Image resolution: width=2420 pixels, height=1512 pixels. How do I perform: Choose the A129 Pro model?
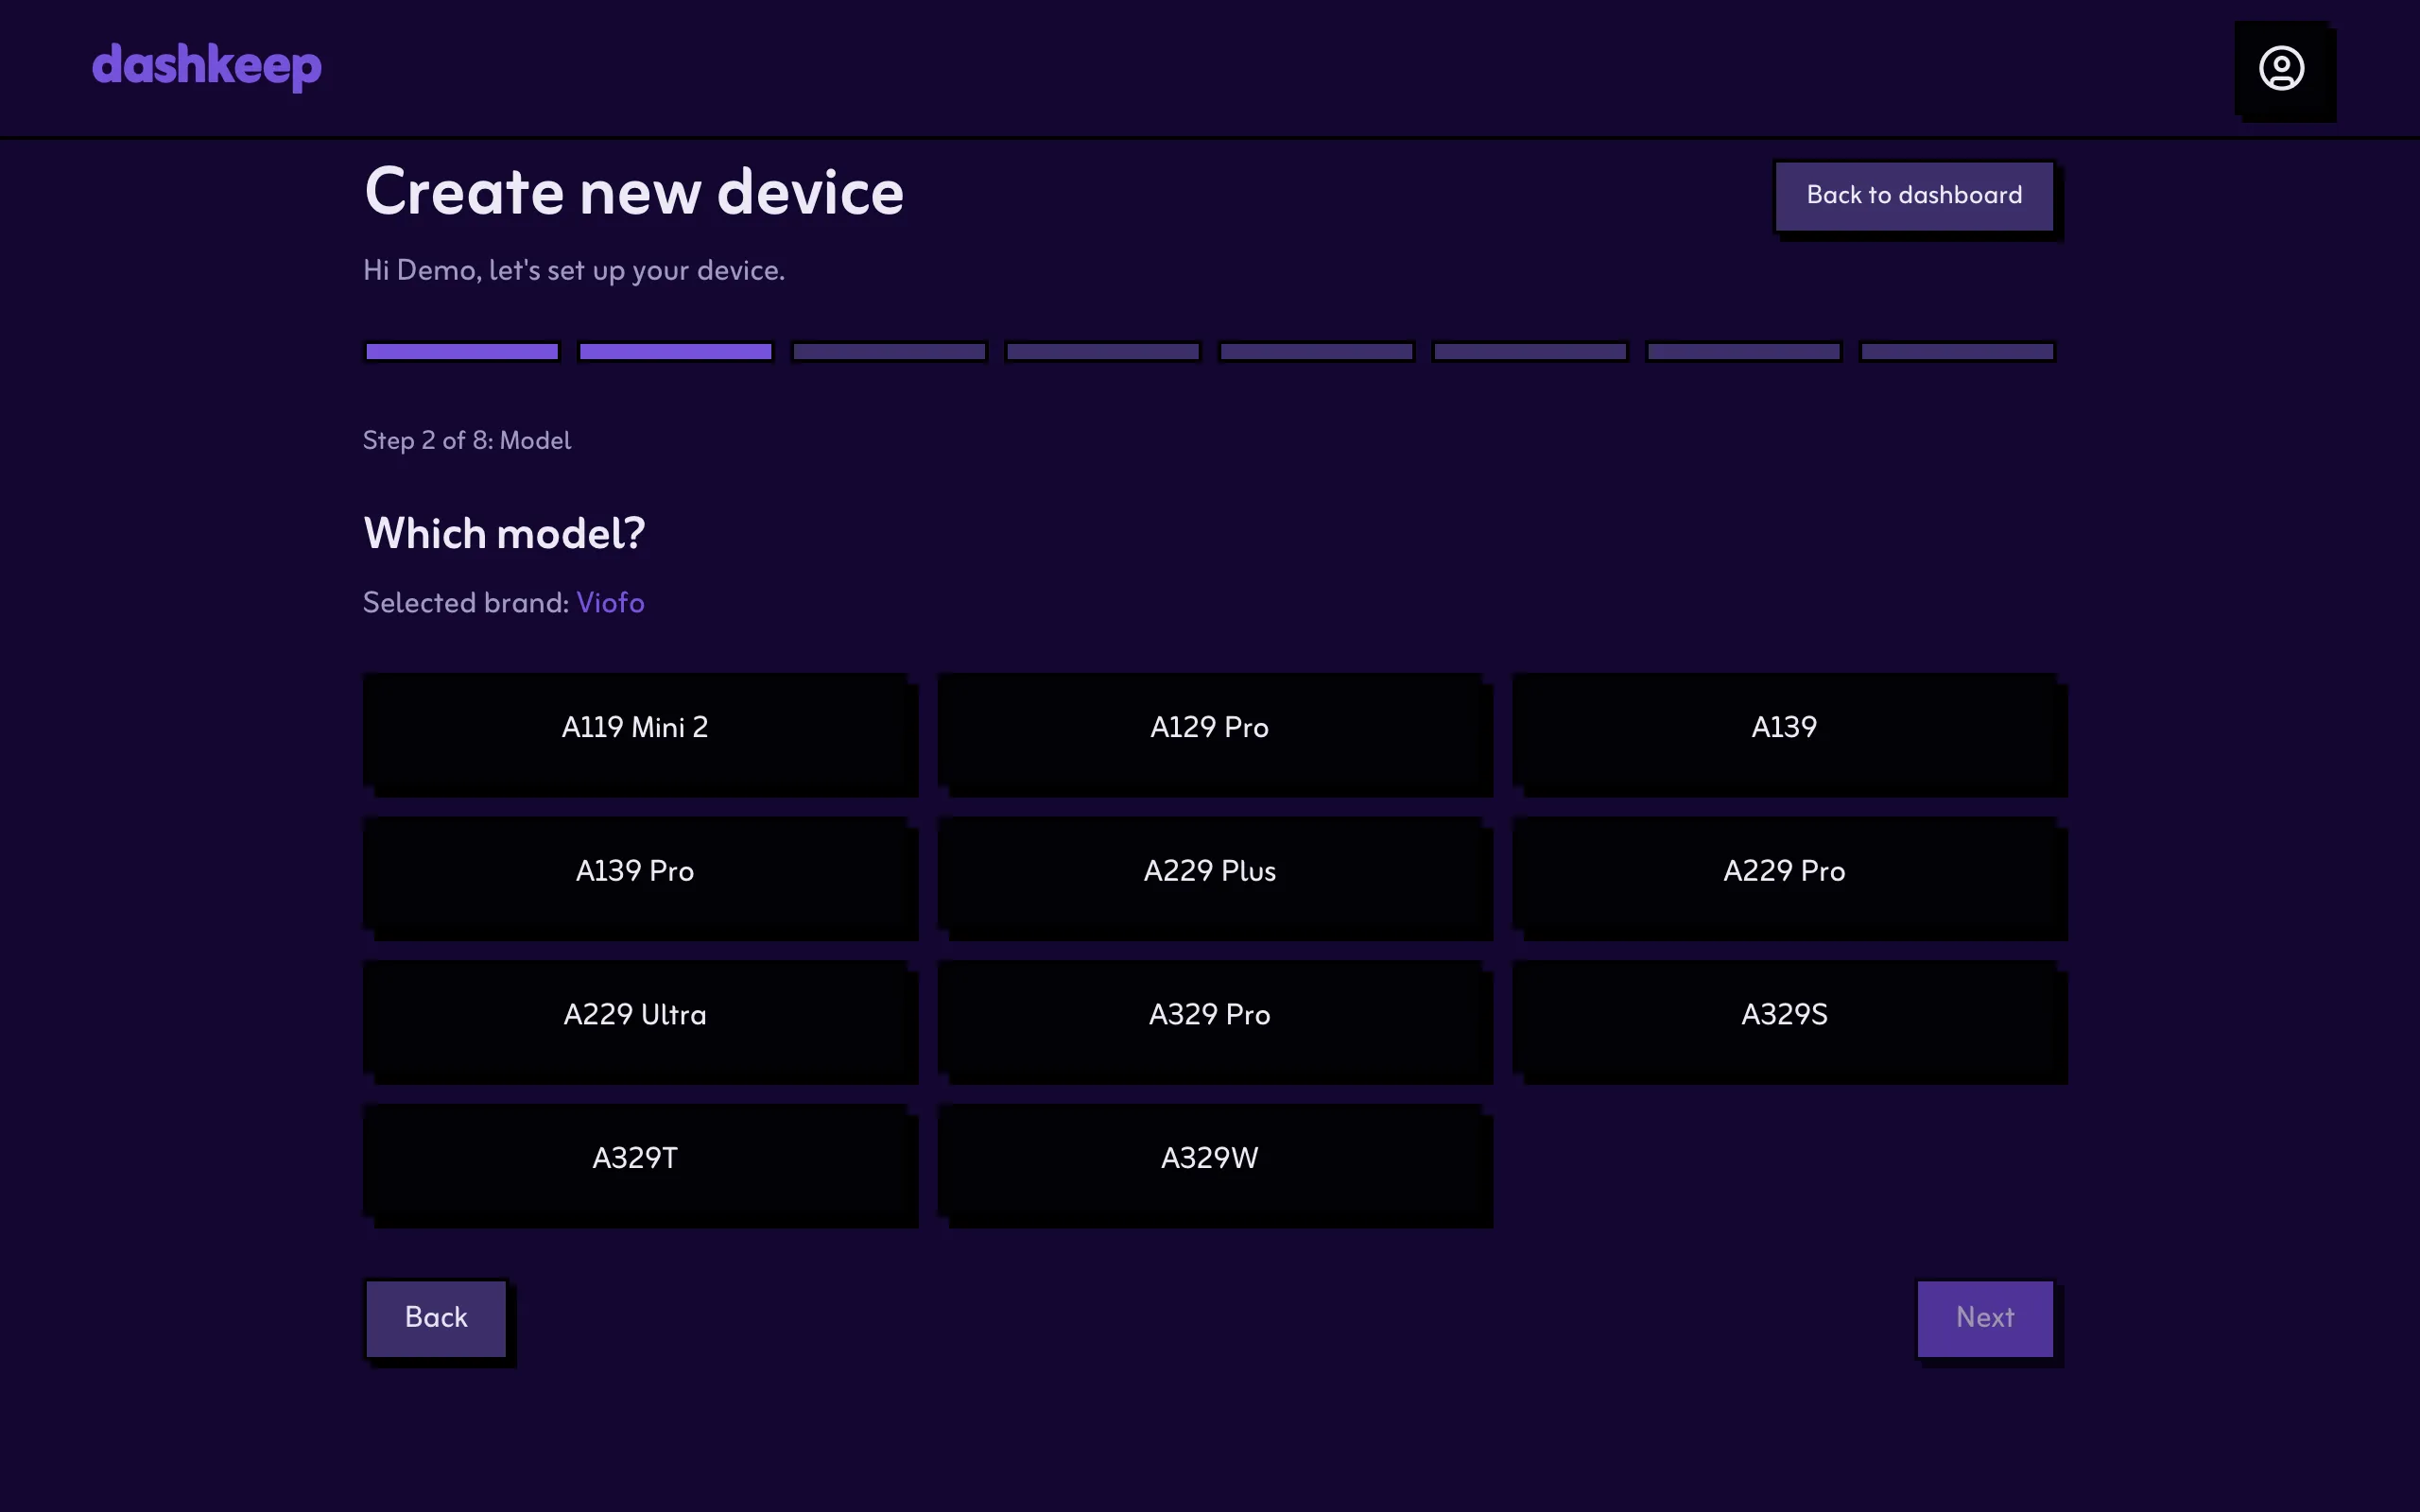point(1209,729)
